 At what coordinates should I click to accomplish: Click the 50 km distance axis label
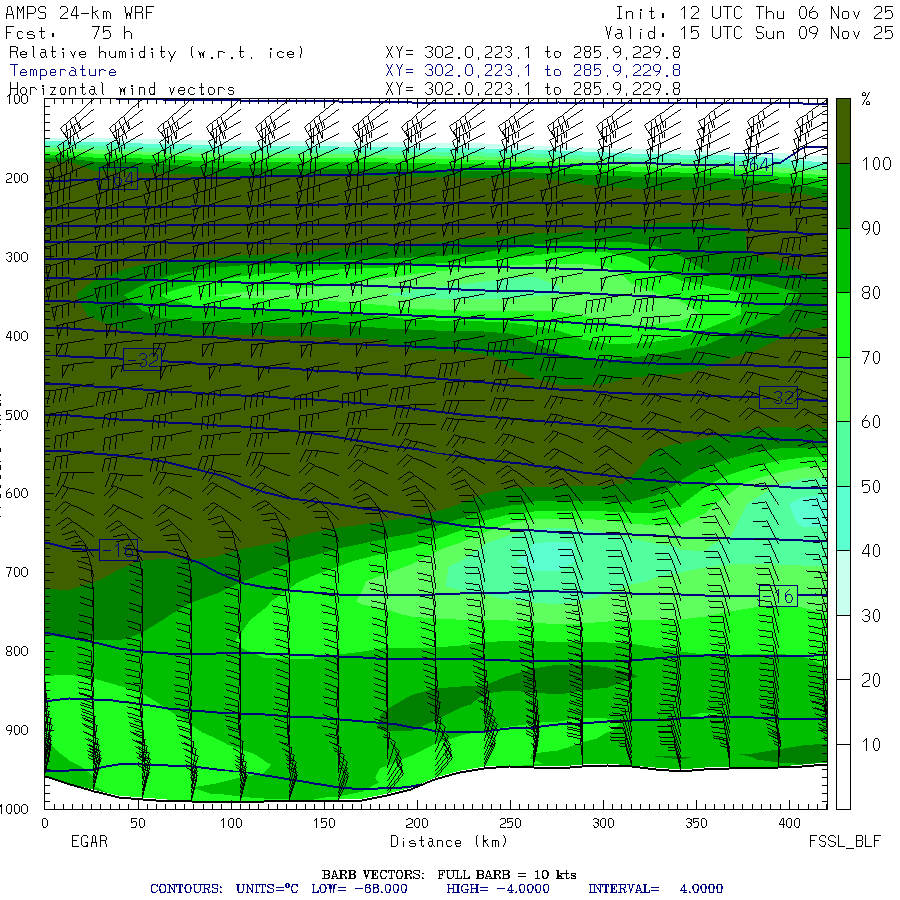click(138, 823)
